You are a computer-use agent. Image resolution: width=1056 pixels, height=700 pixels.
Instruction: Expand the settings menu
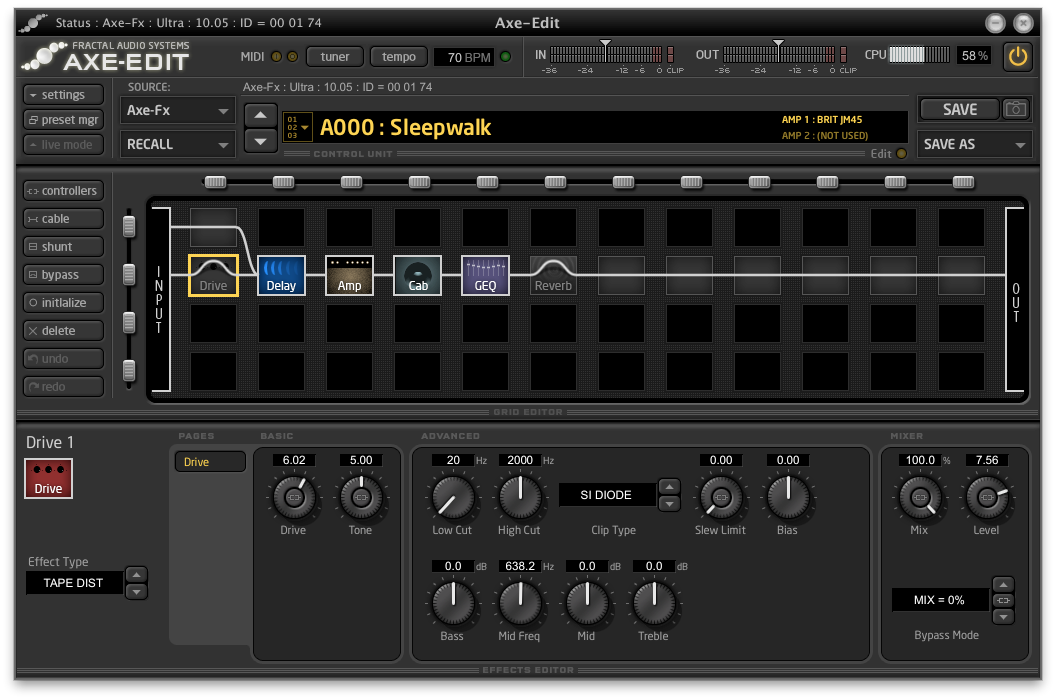63,94
